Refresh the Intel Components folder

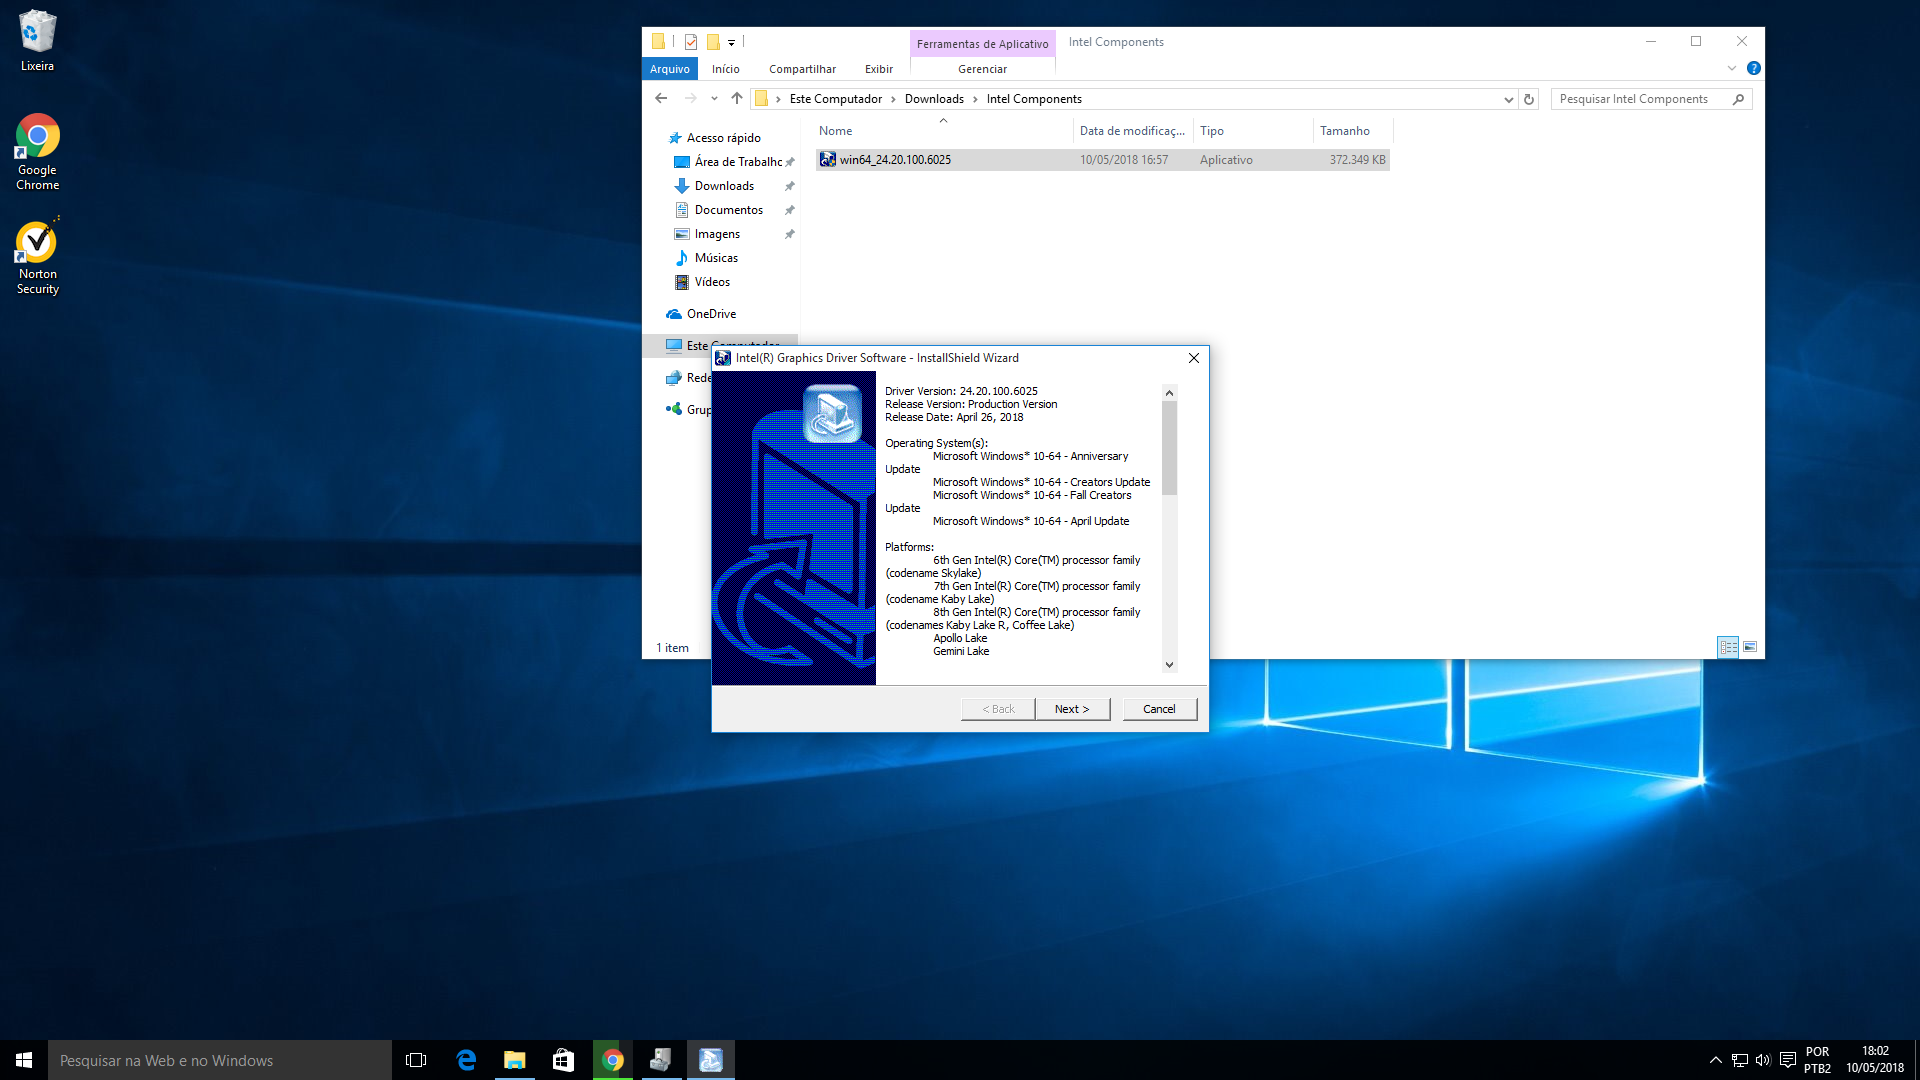point(1529,99)
